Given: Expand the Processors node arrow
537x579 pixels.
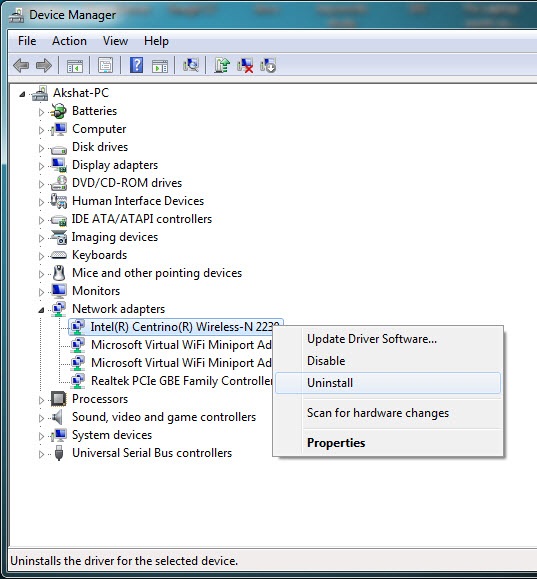Looking at the screenshot, I should click(41, 400).
